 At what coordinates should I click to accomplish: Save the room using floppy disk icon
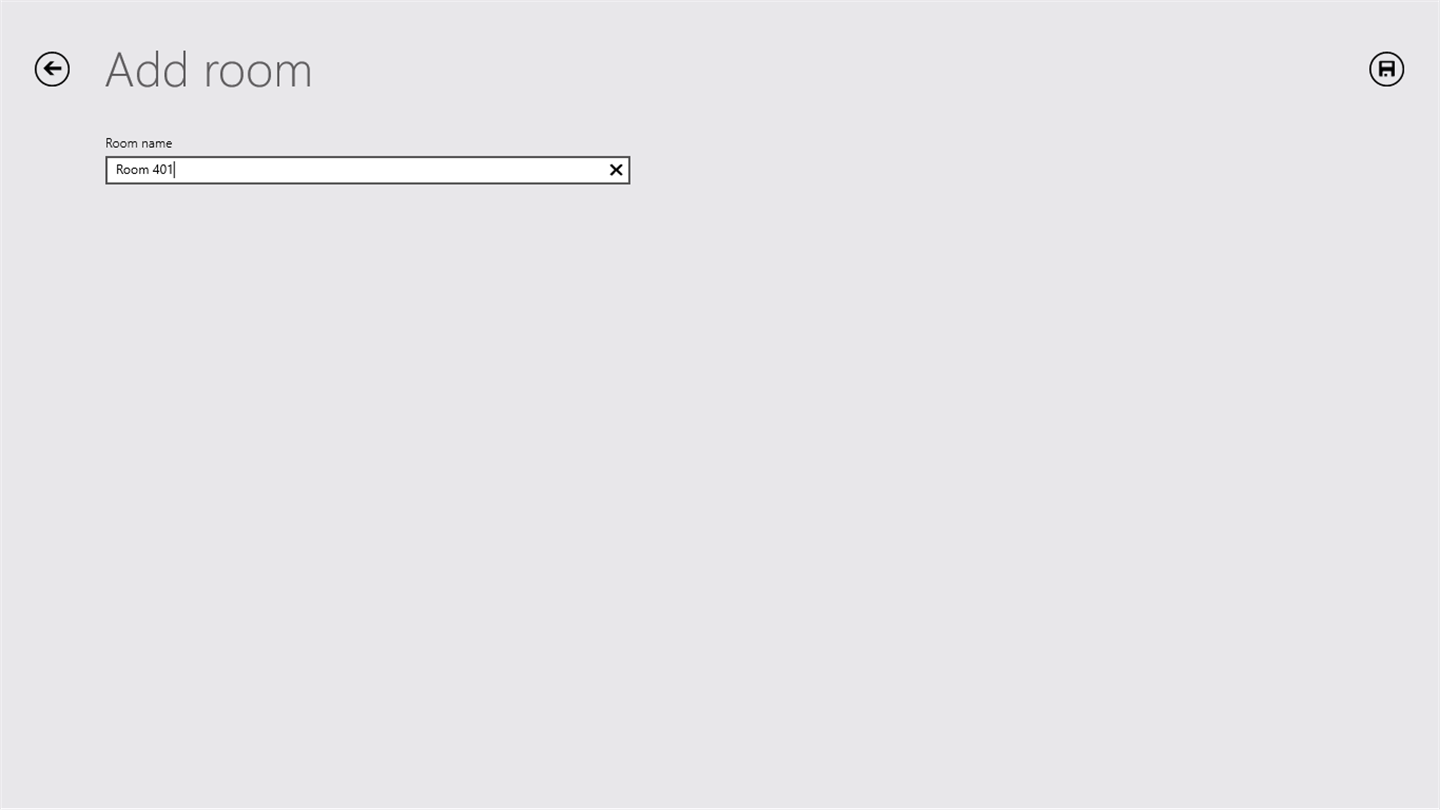click(x=1386, y=69)
